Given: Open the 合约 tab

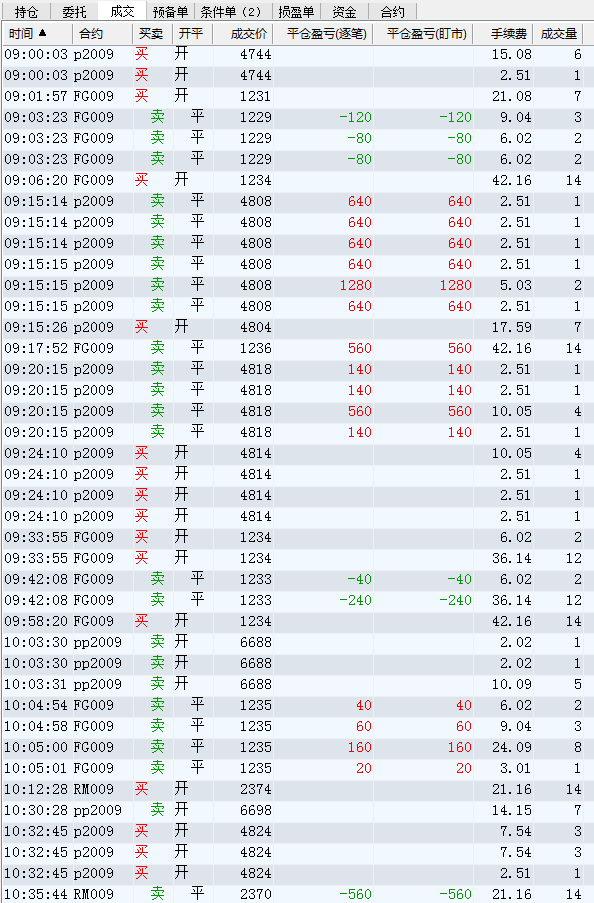Looking at the screenshot, I should pos(392,12).
